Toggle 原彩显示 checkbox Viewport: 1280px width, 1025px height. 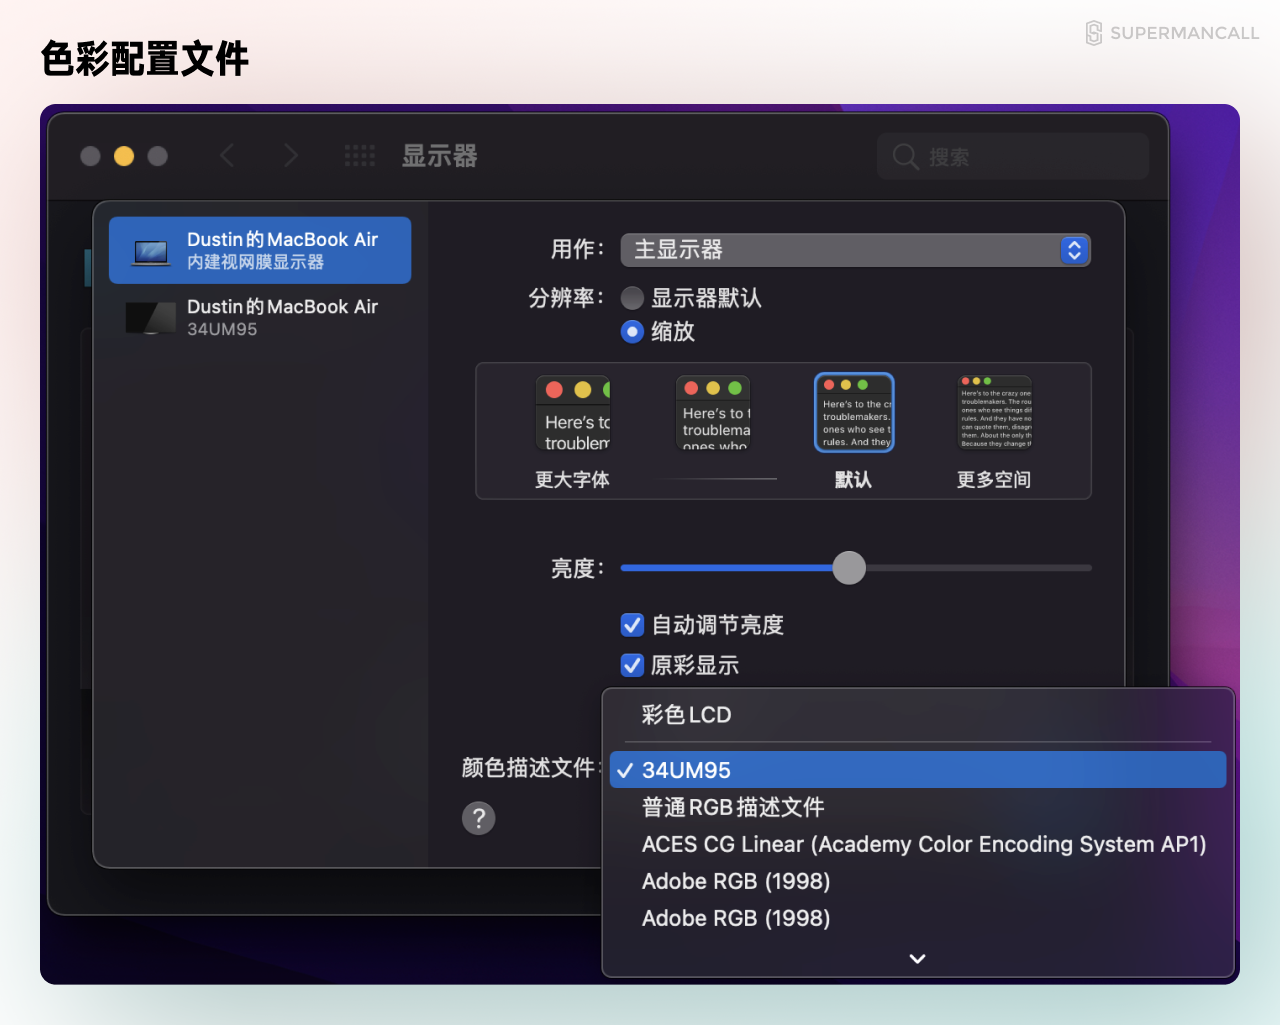[x=632, y=665]
